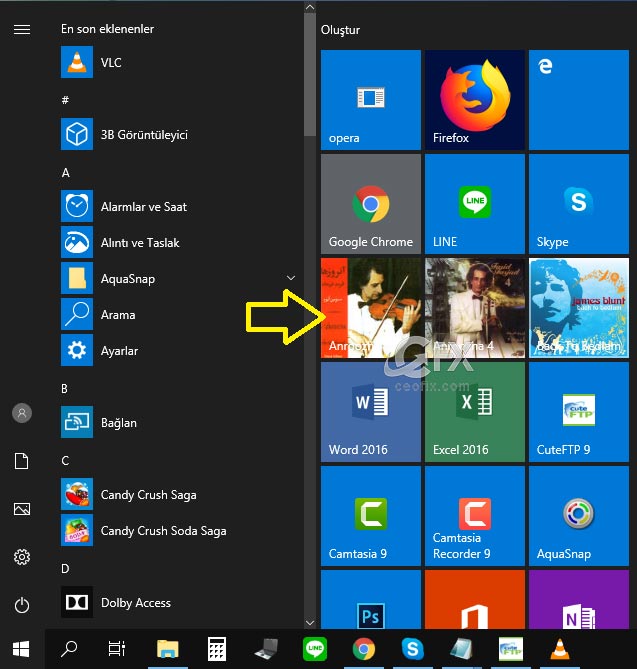The height and width of the screenshot is (669, 637).
Task: Click the opera tile
Action: point(371,100)
